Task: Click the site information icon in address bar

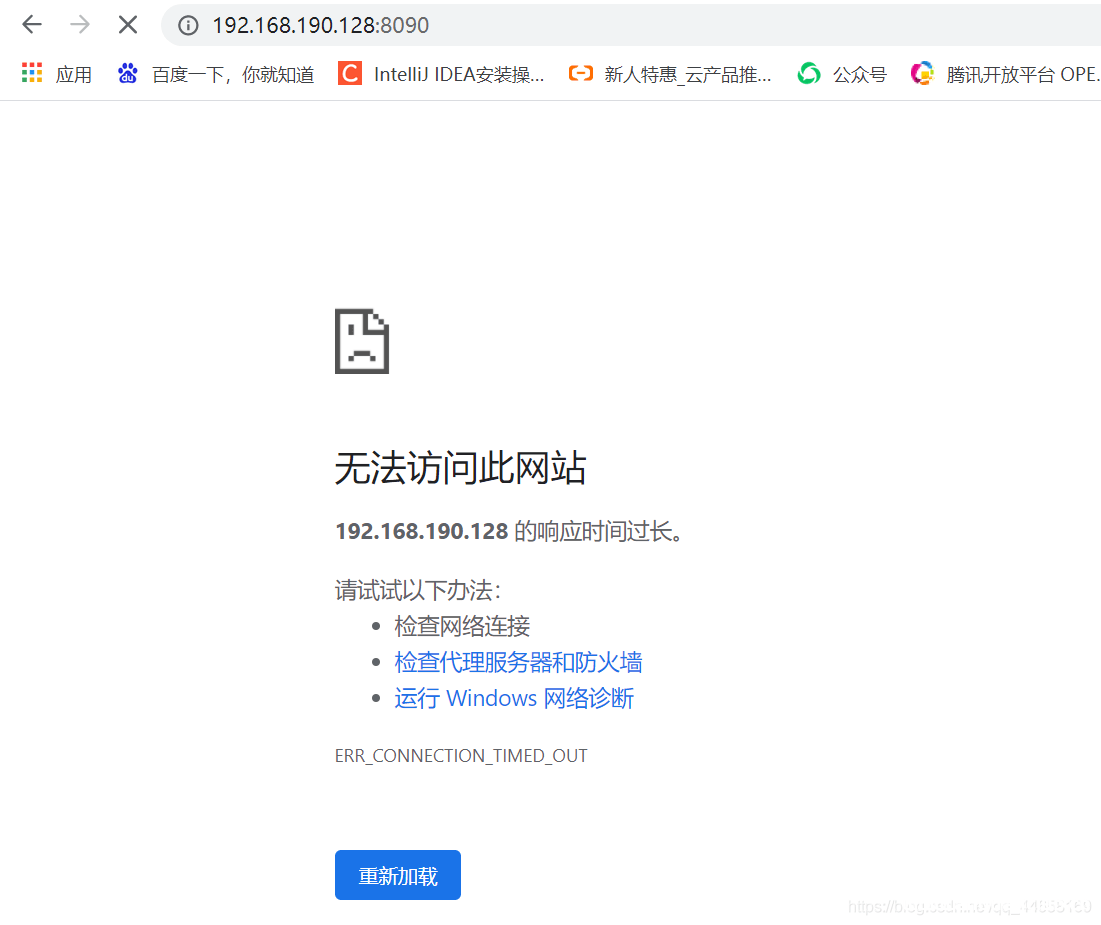Action: point(188,25)
